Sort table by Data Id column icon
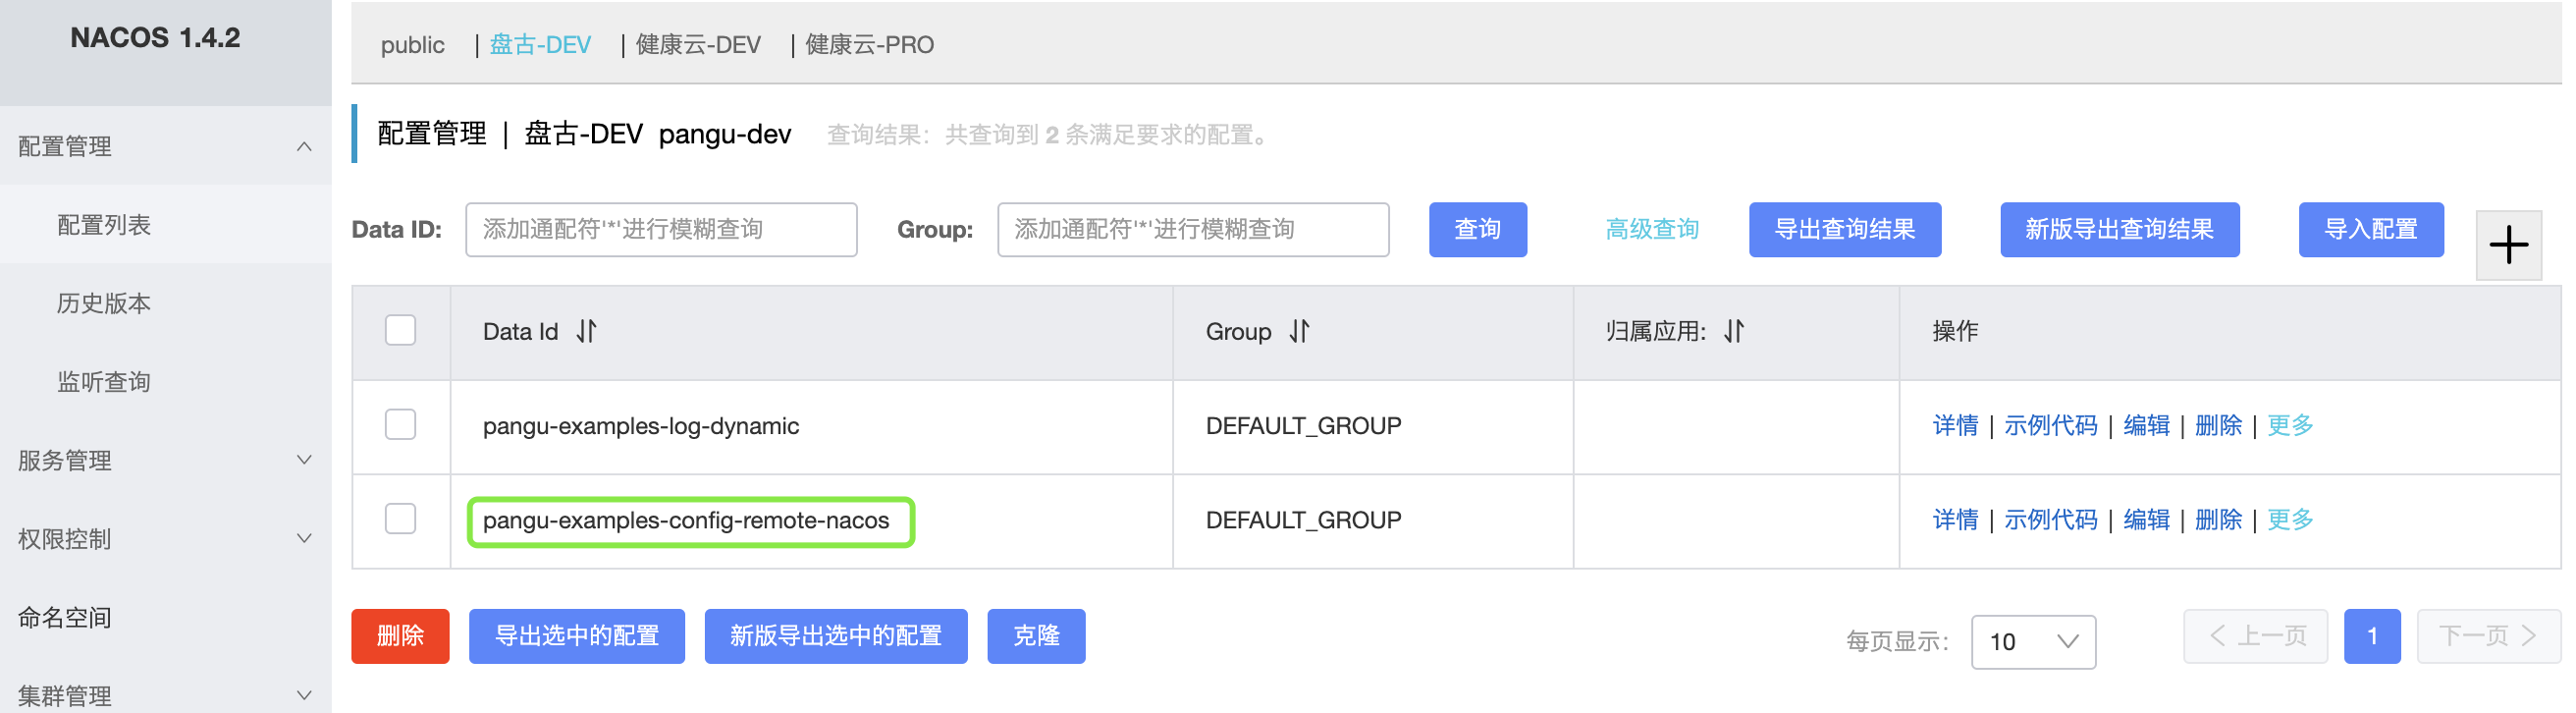The width and height of the screenshot is (2576, 713). (x=587, y=331)
